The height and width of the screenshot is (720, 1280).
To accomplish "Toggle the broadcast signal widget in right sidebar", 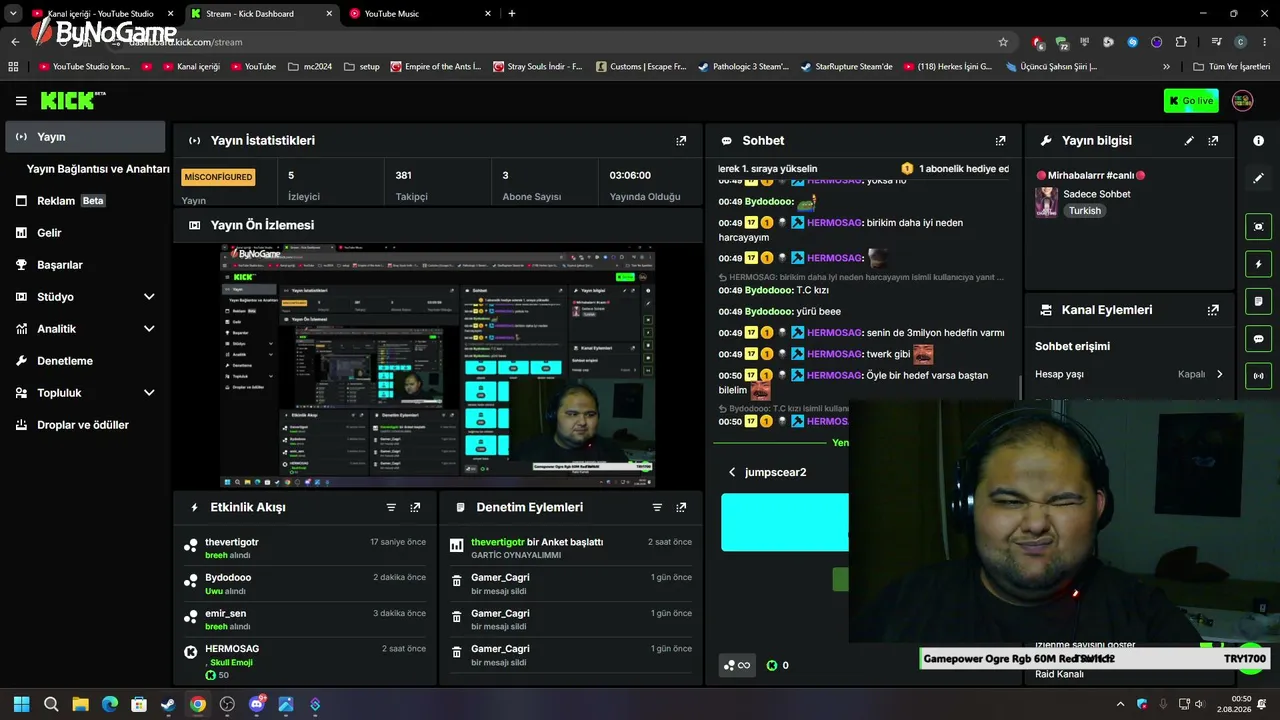I will (x=1258, y=376).
